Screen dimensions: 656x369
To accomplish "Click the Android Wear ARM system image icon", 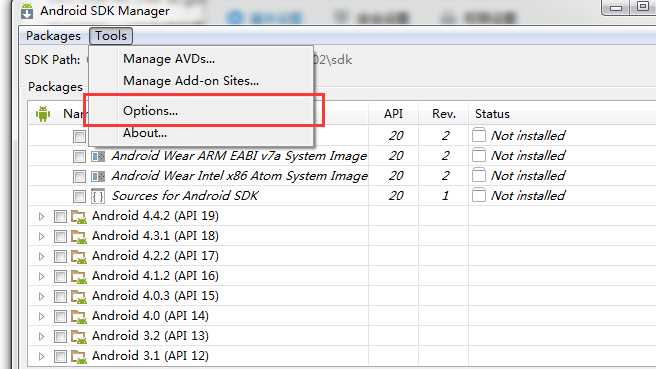I will (98, 156).
